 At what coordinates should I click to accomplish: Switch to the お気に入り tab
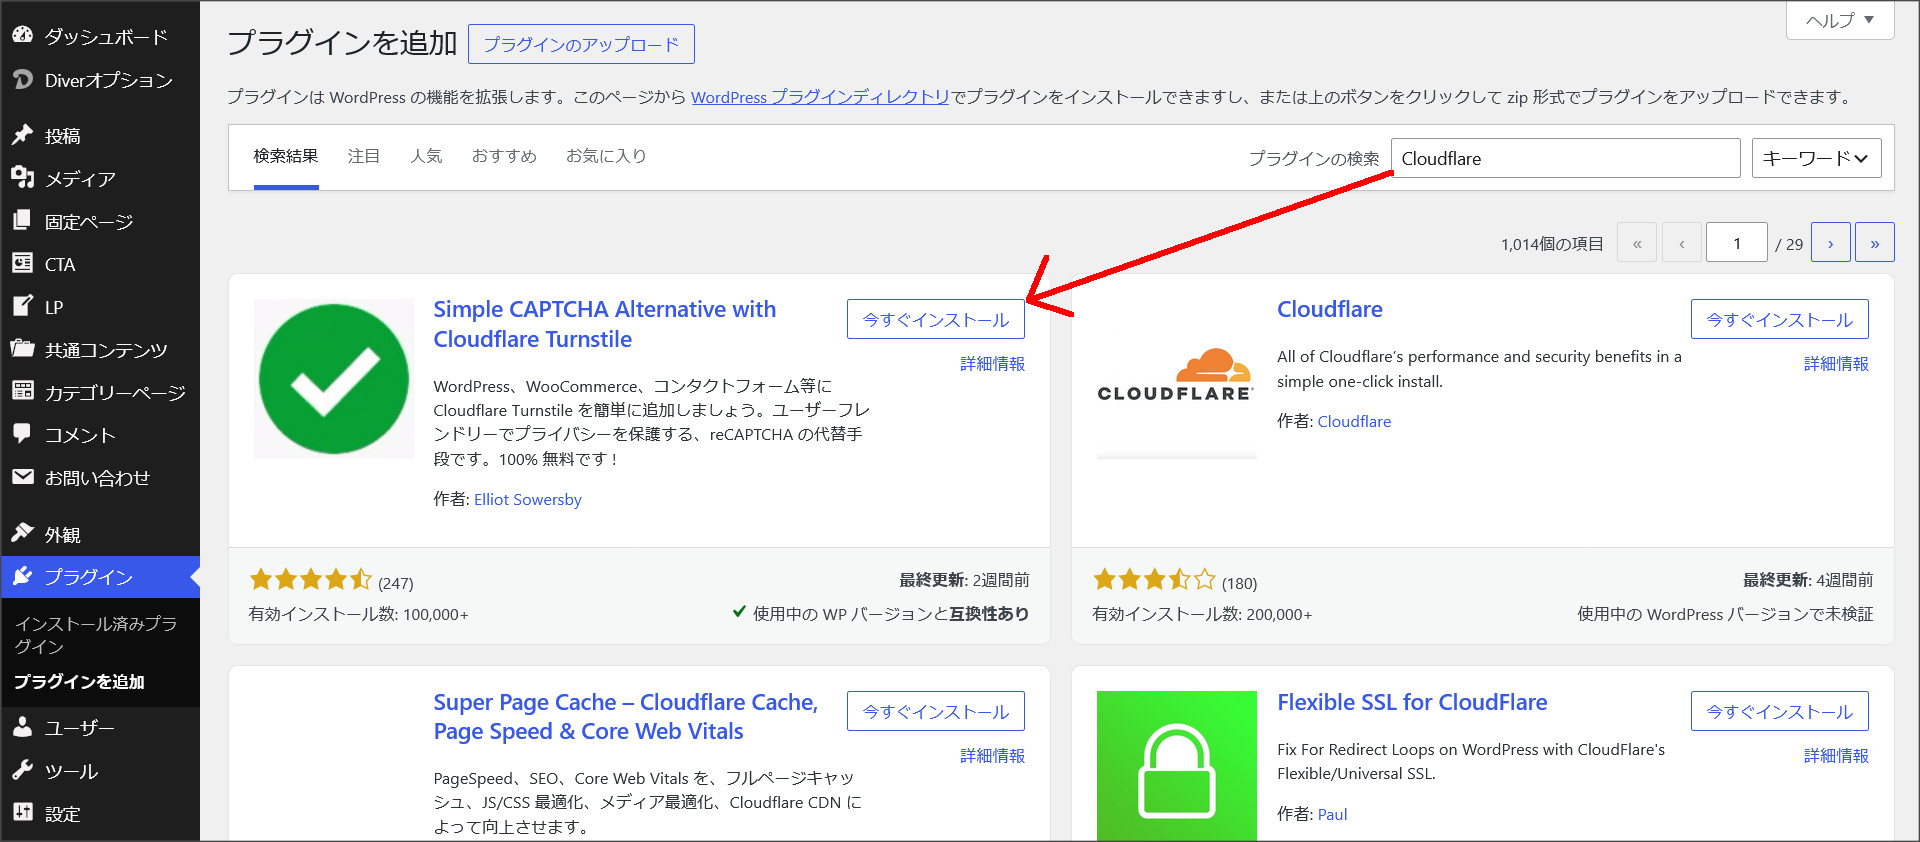click(x=606, y=157)
